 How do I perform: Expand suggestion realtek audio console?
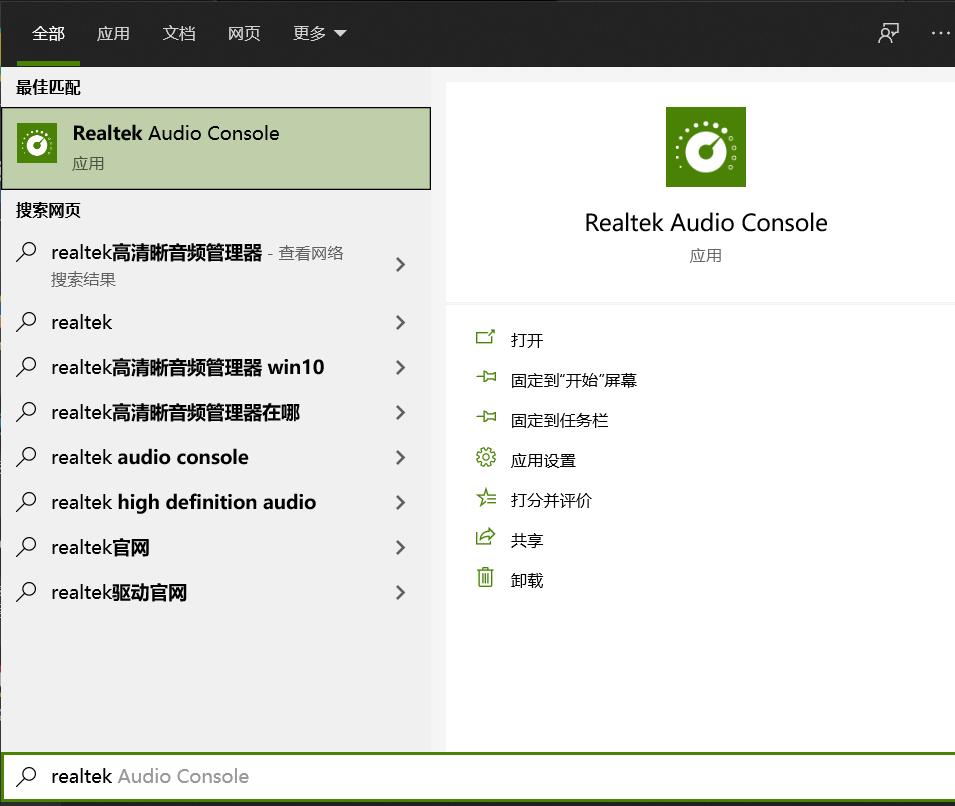tap(400, 457)
